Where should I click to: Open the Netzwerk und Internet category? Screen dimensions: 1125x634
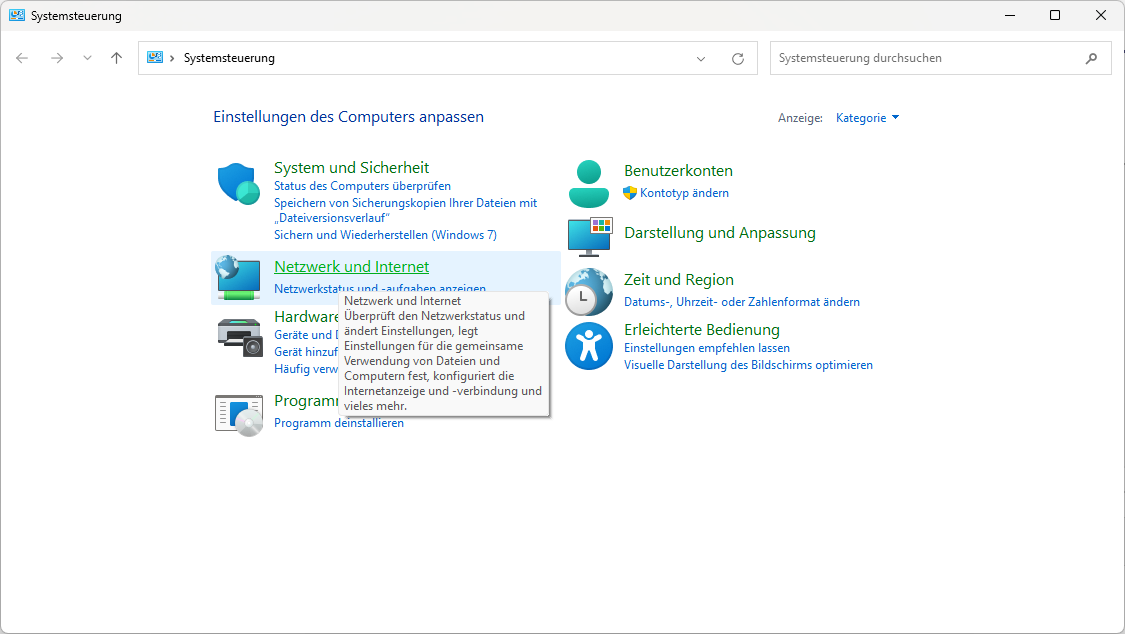351,267
